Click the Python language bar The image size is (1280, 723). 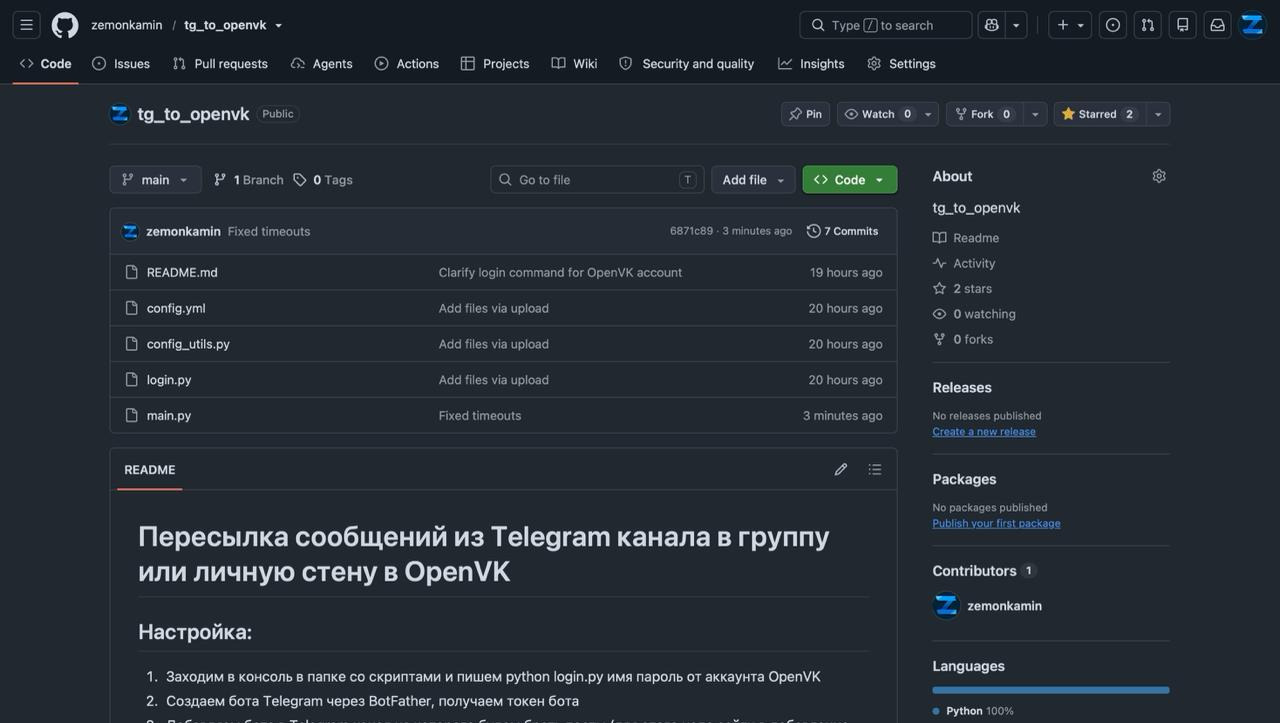point(1051,690)
